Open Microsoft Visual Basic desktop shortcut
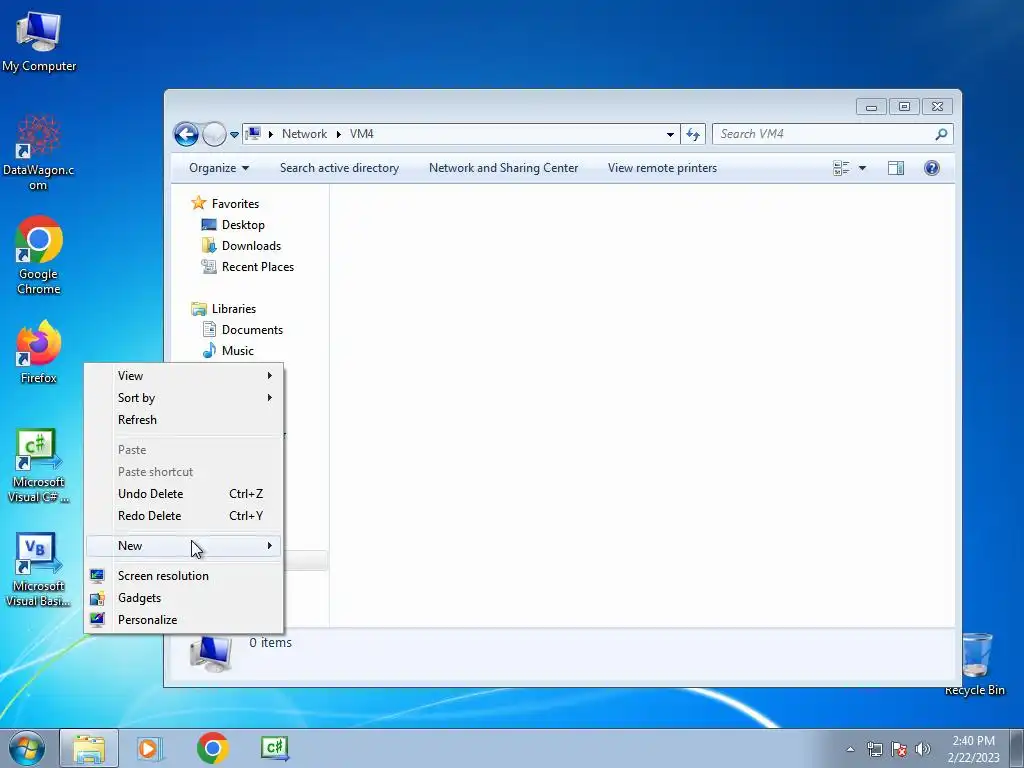 point(39,569)
